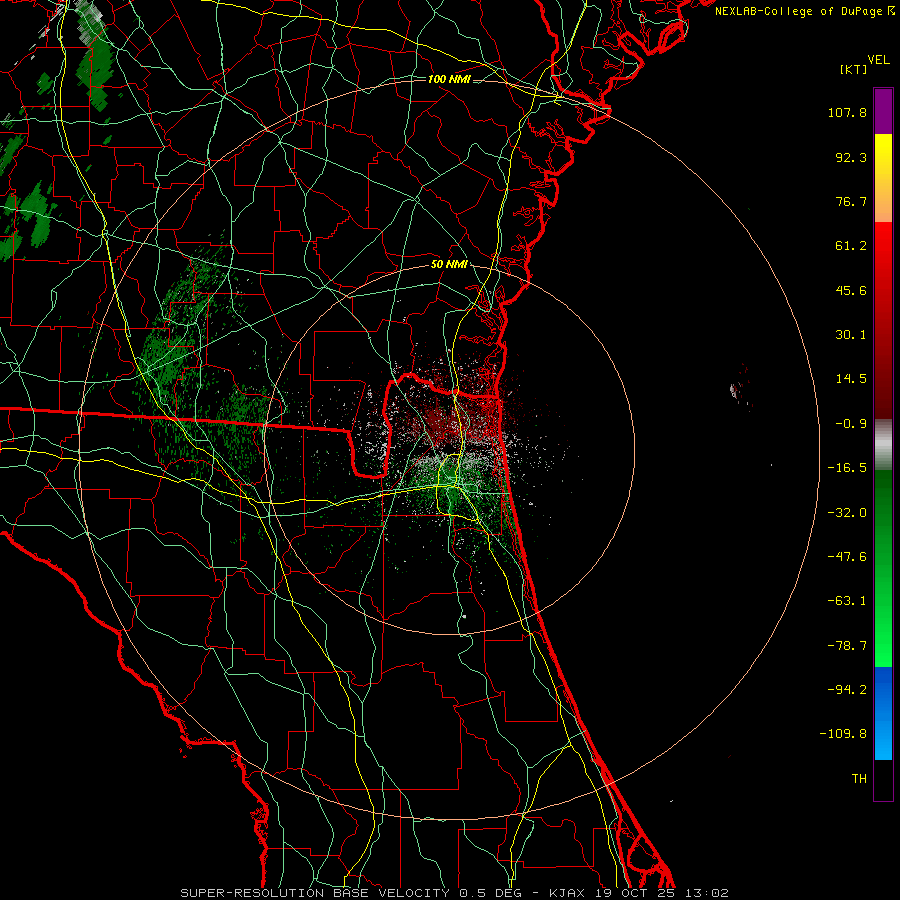Click the [KT] units label
The image size is (900, 900).
(x=853, y=69)
